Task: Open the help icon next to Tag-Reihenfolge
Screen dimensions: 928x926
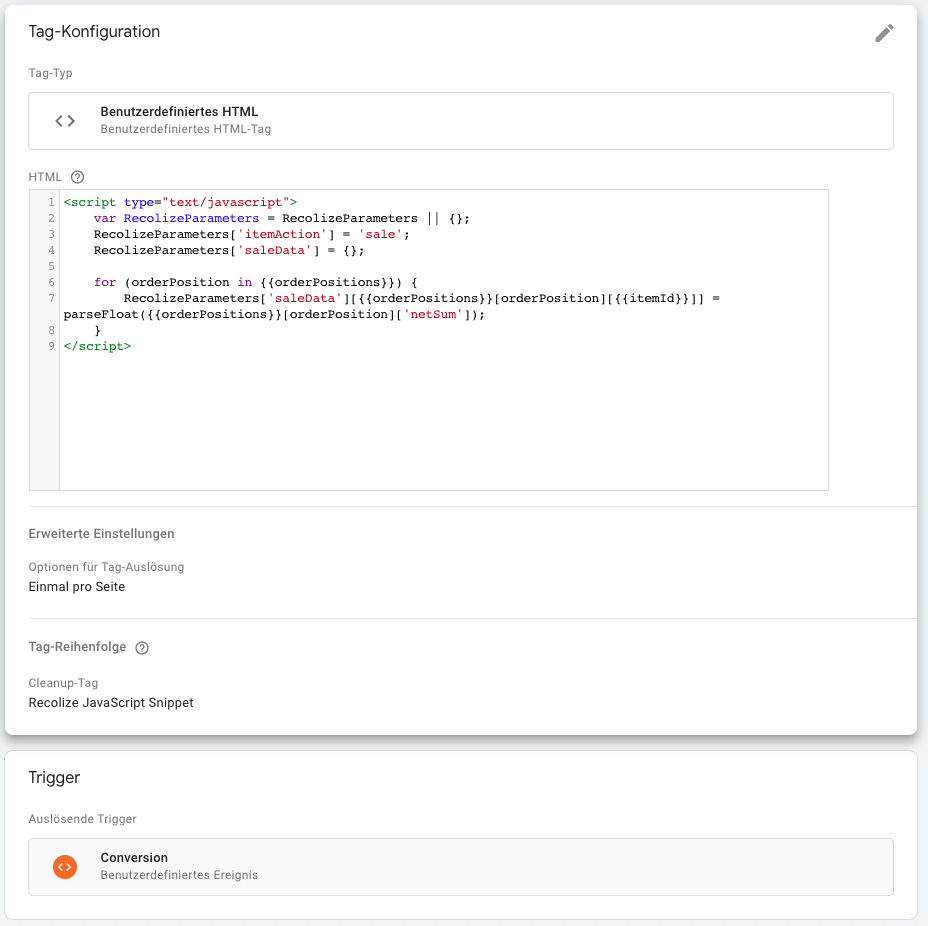Action: [x=142, y=647]
